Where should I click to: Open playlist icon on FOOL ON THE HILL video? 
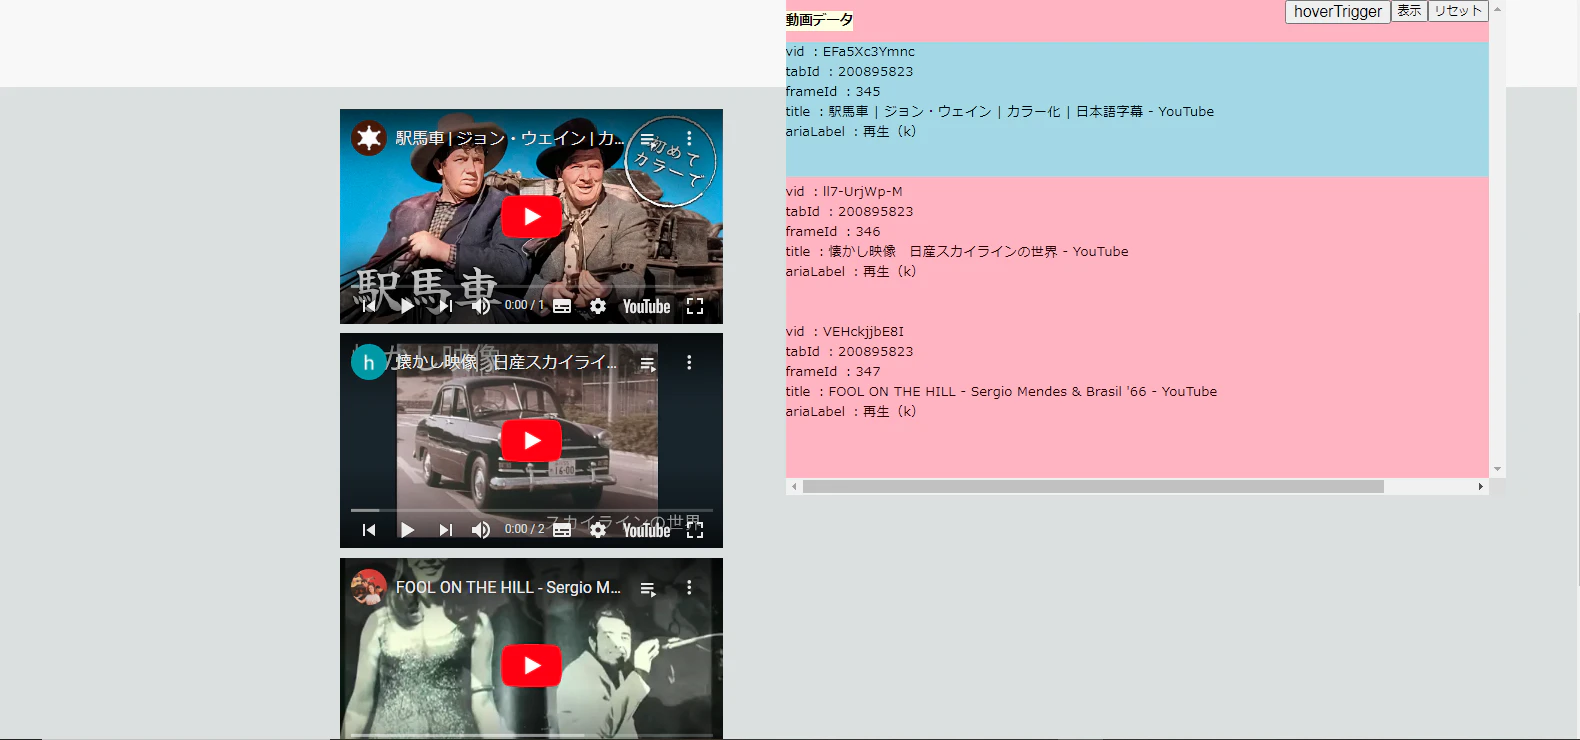[x=648, y=588]
